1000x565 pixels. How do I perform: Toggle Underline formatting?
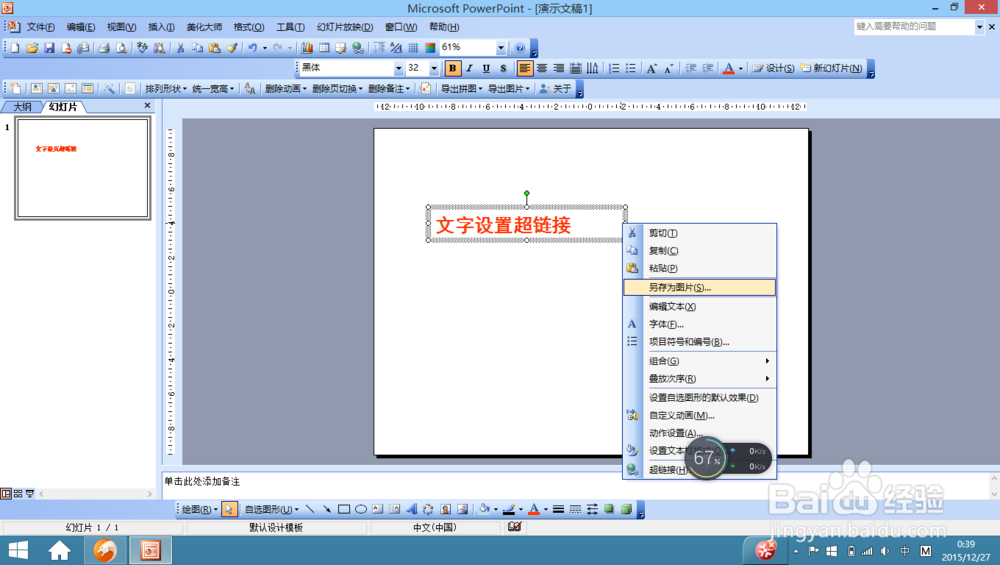[486, 68]
